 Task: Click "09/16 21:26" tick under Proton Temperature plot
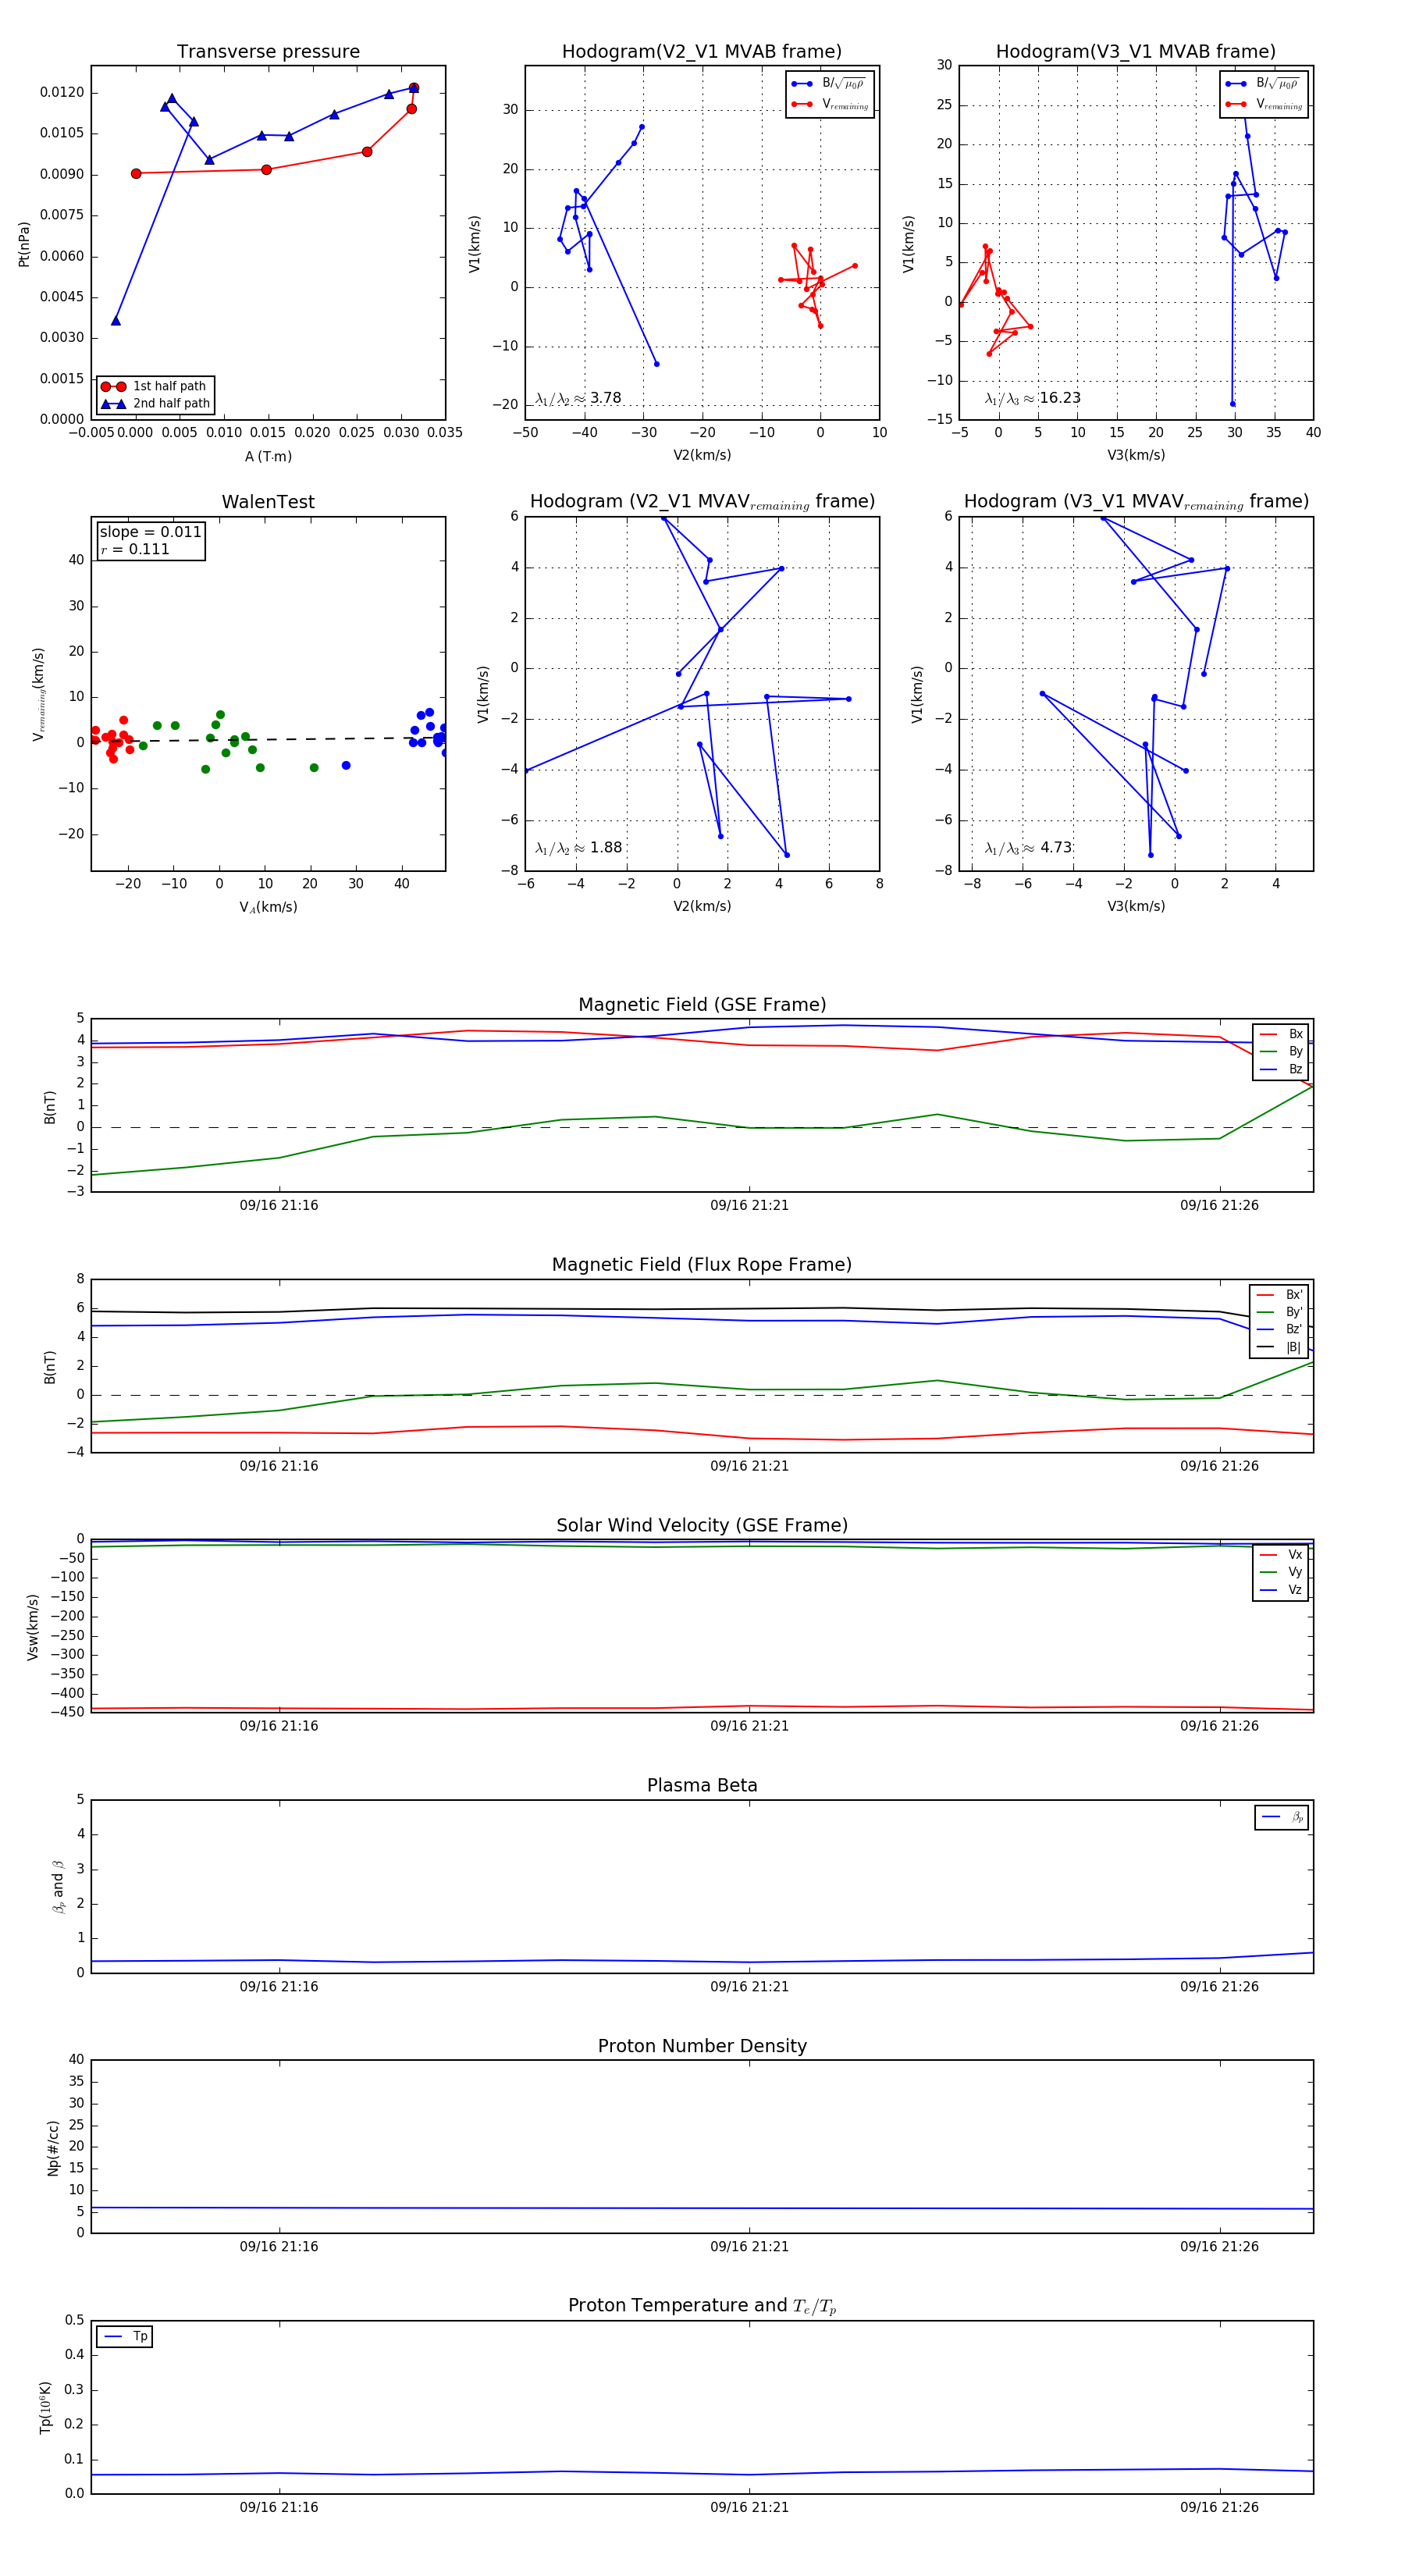[1219, 2507]
